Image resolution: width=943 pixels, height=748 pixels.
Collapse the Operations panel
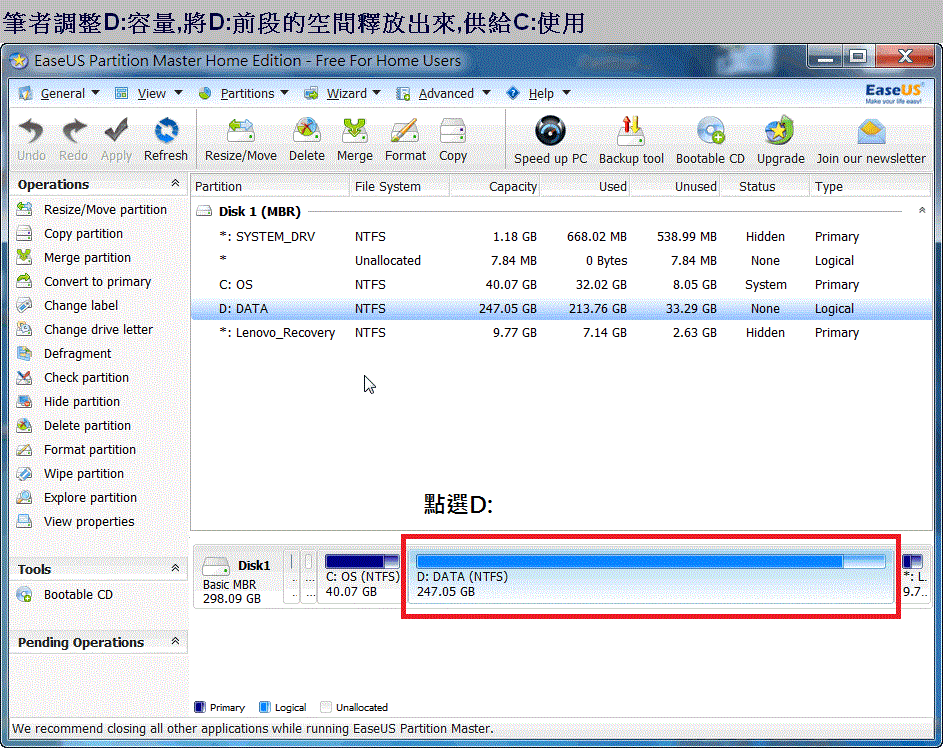tap(175, 183)
